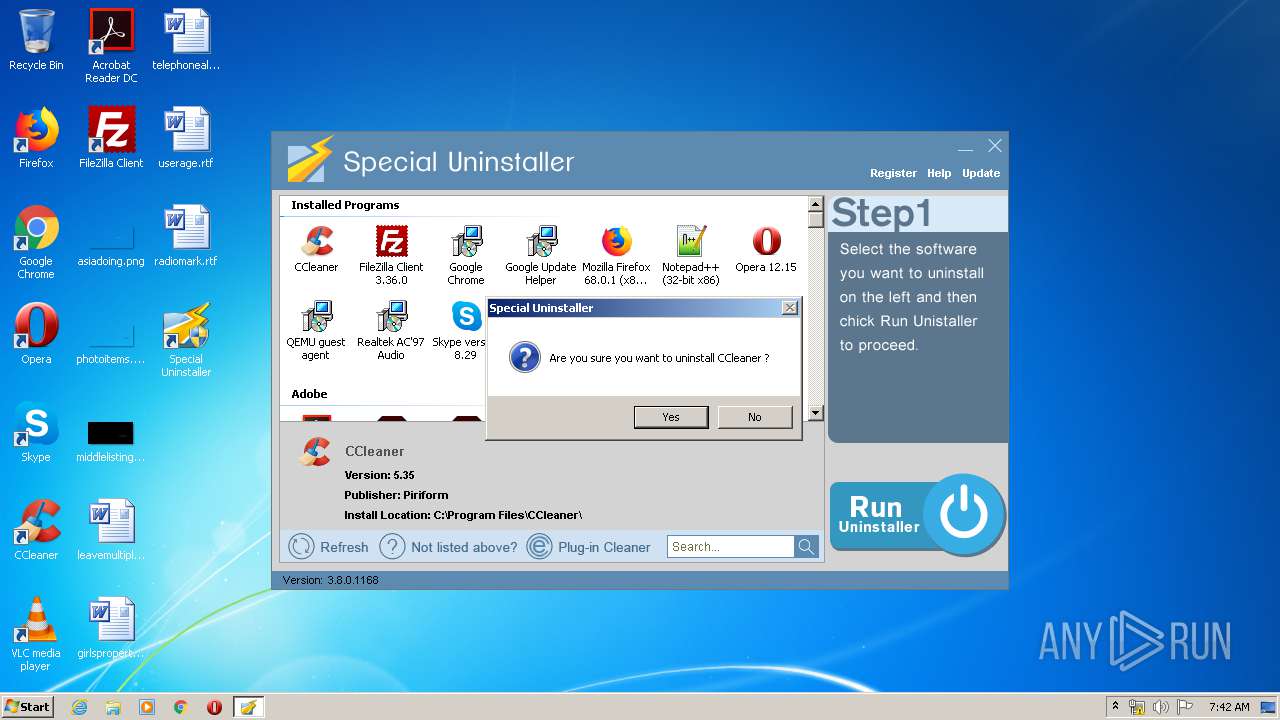Click the Show desktop button in taskbar
The height and width of the screenshot is (720, 1280).
pos(1269,707)
